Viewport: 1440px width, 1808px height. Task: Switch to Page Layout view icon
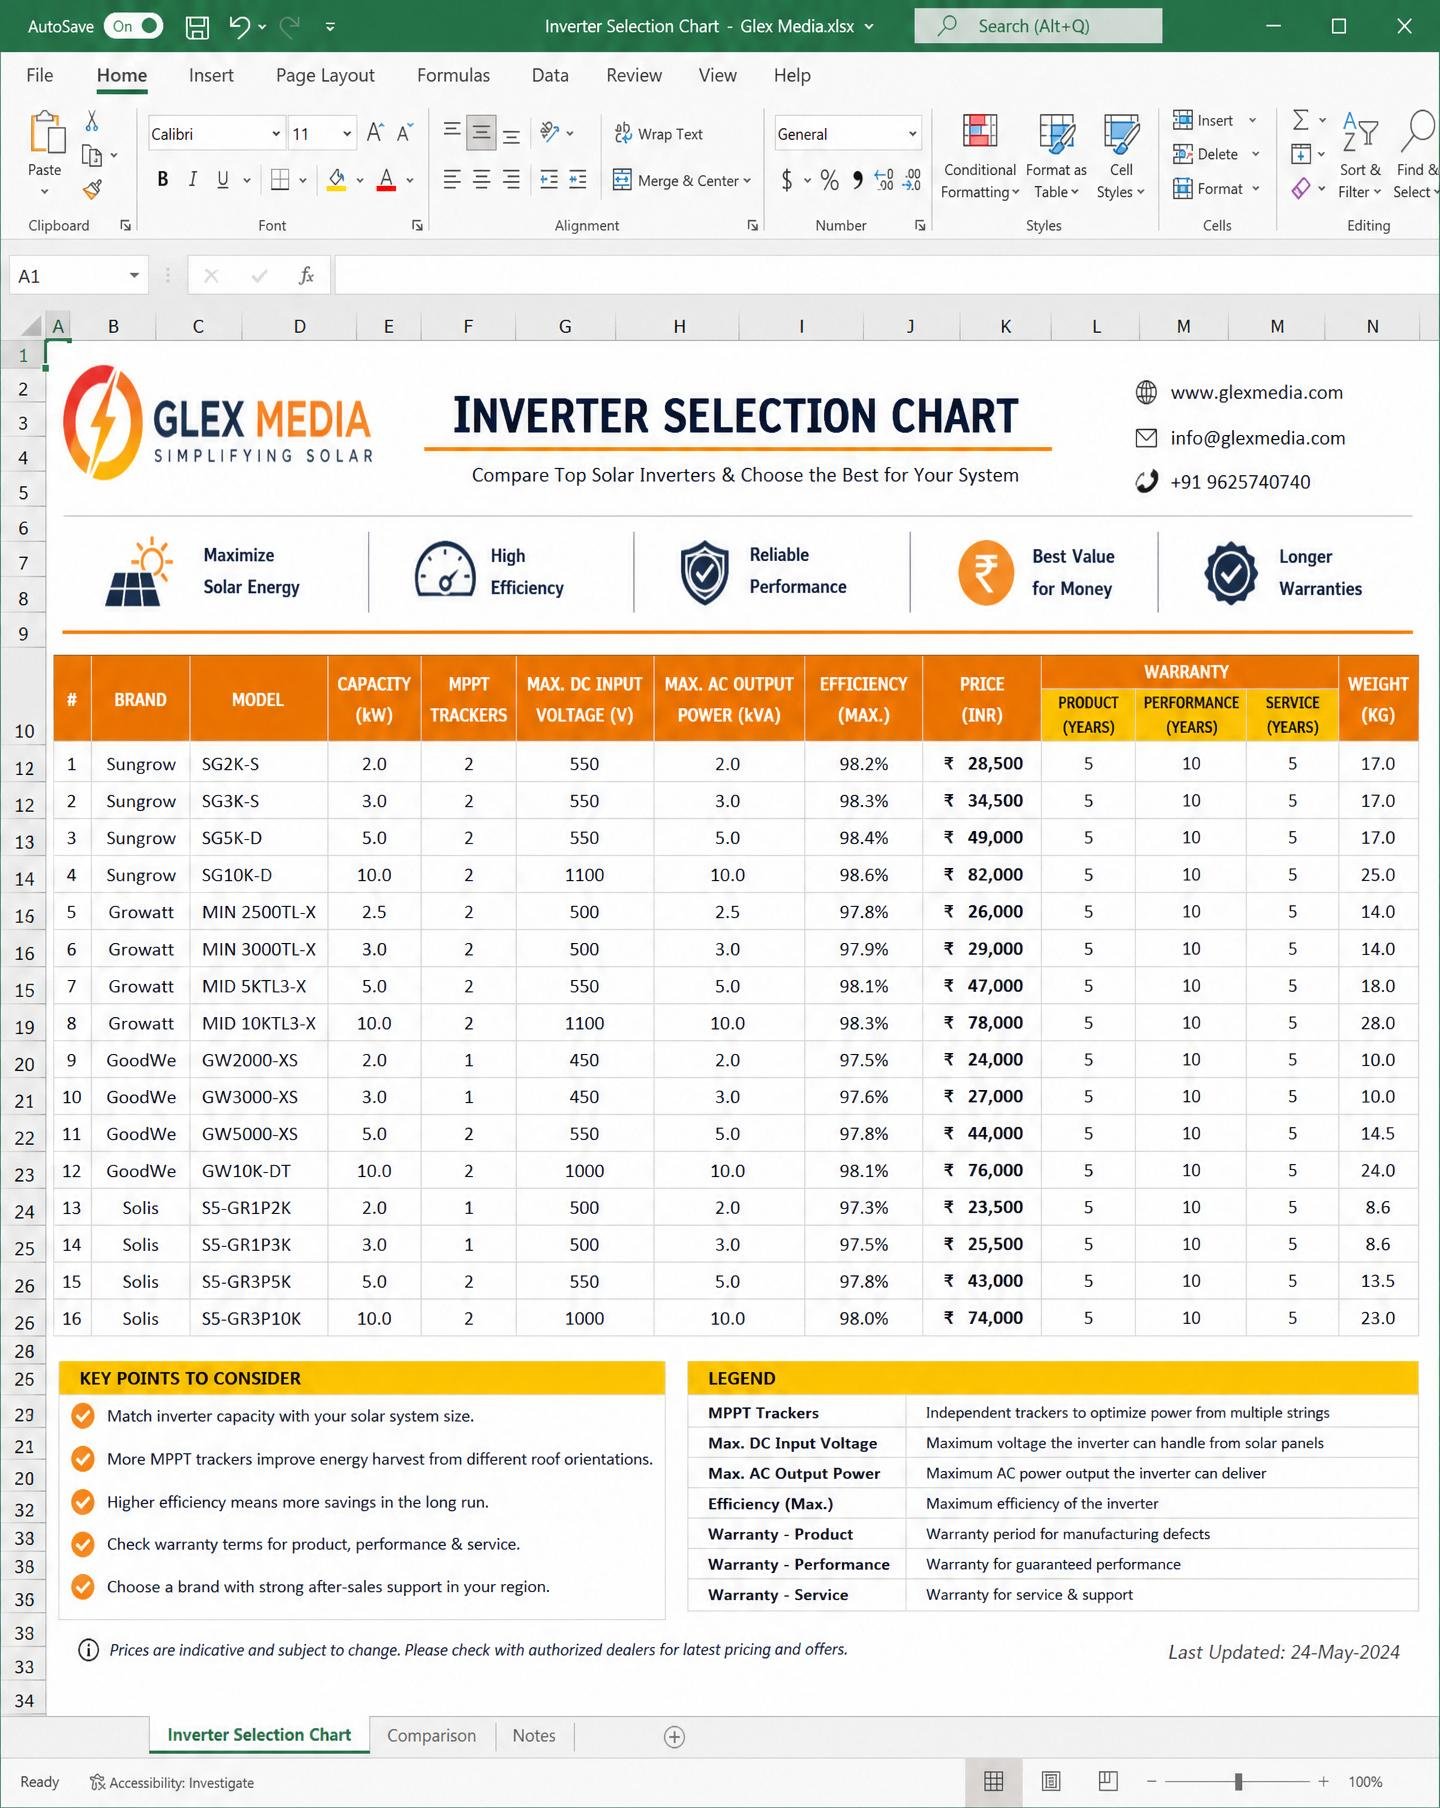click(x=1051, y=1781)
